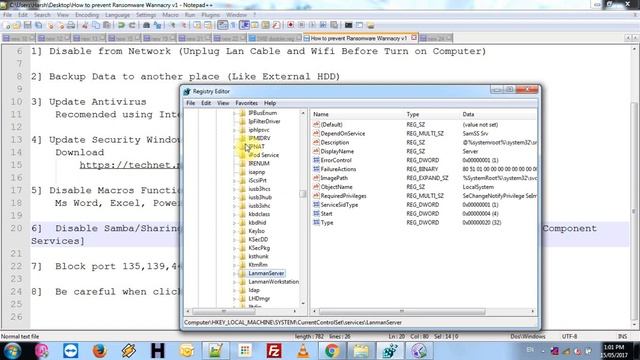The width and height of the screenshot is (640, 360).
Task: Select the Start DWORD registry value
Action: (326, 214)
